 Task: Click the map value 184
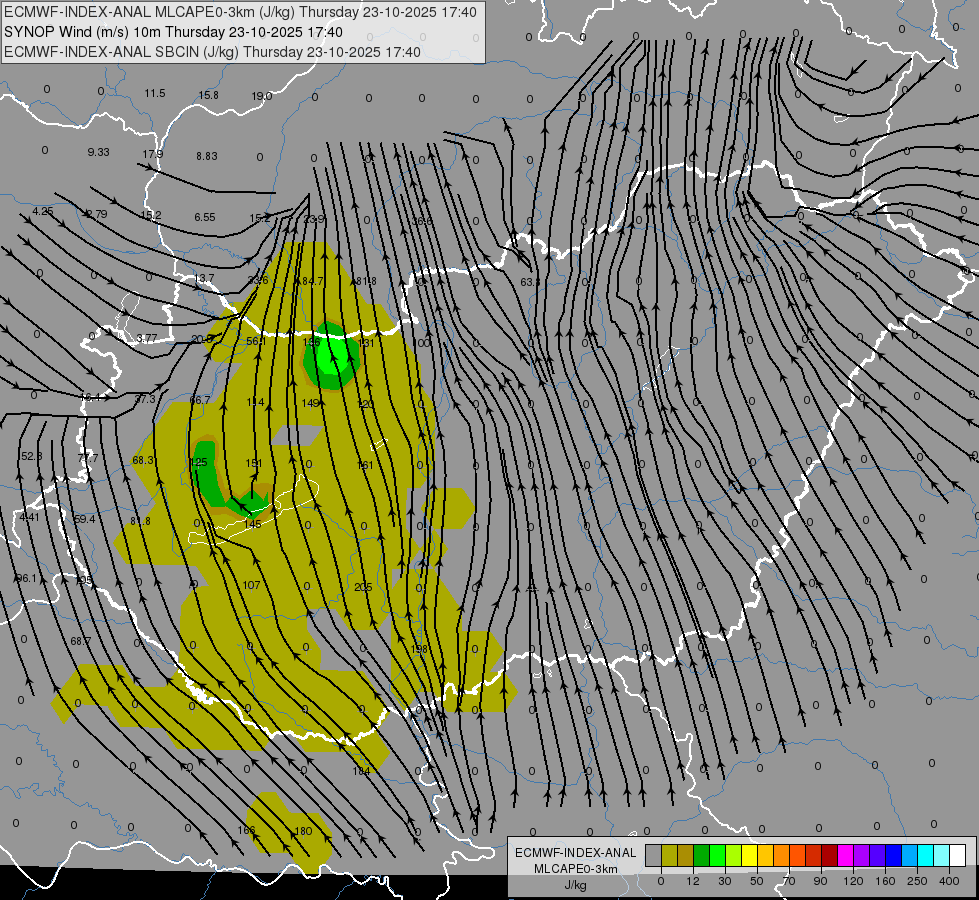[362, 771]
